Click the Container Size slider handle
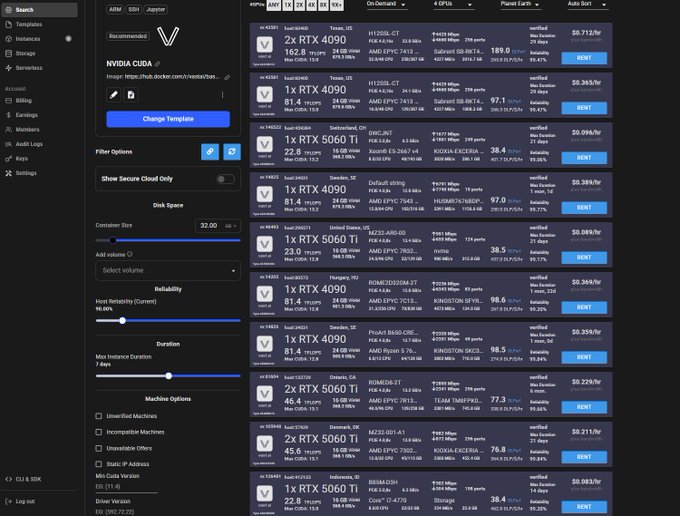The image size is (680, 516). point(113,240)
